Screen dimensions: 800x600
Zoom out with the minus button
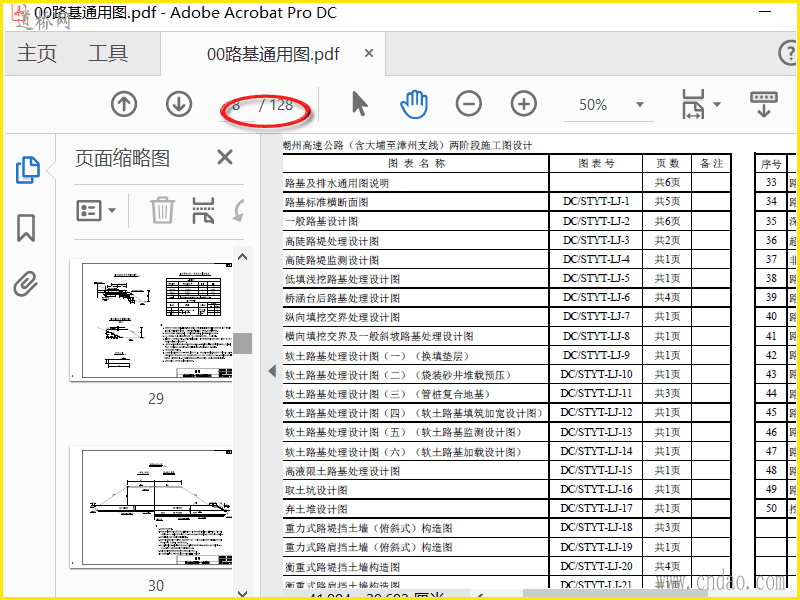click(468, 104)
